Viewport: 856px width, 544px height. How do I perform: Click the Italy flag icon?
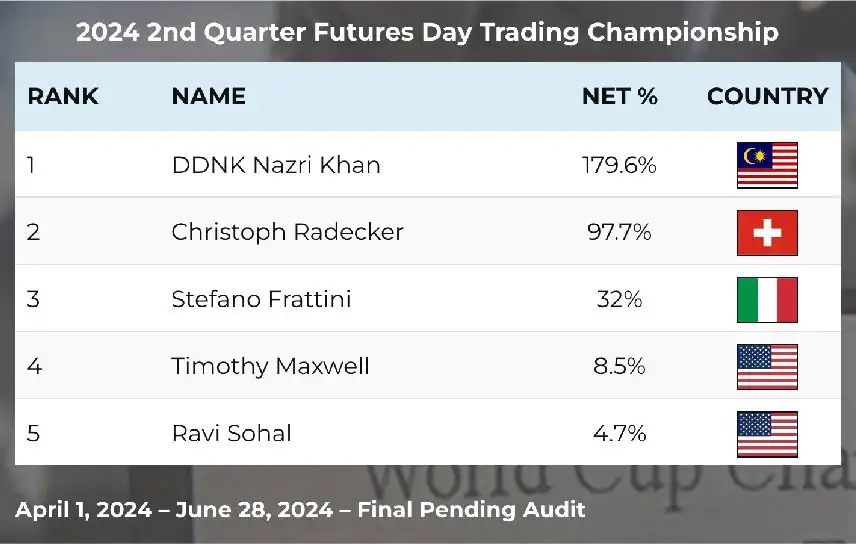click(x=767, y=299)
